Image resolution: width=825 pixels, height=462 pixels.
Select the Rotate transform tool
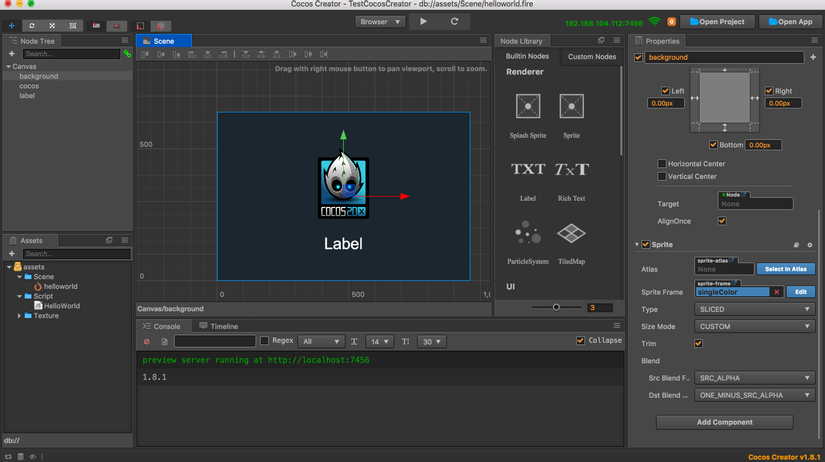32,25
